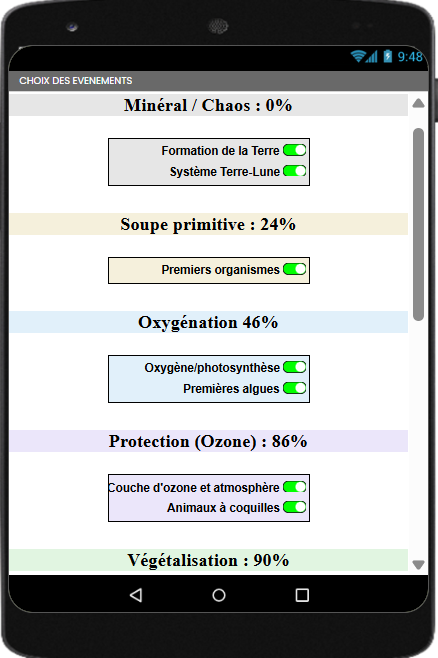Image resolution: width=438 pixels, height=658 pixels.
Task: Click the scrollbar up arrow
Action: pos(418,104)
